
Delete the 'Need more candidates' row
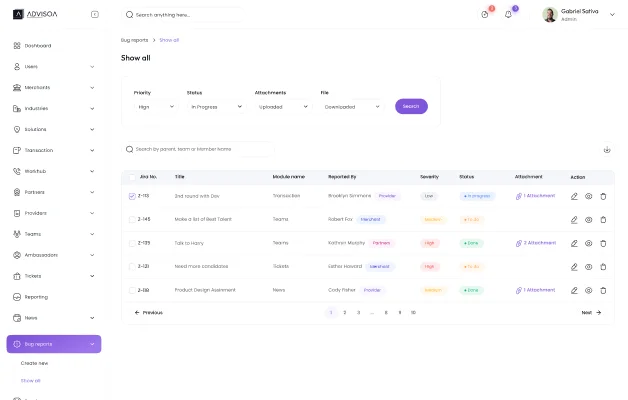603,267
